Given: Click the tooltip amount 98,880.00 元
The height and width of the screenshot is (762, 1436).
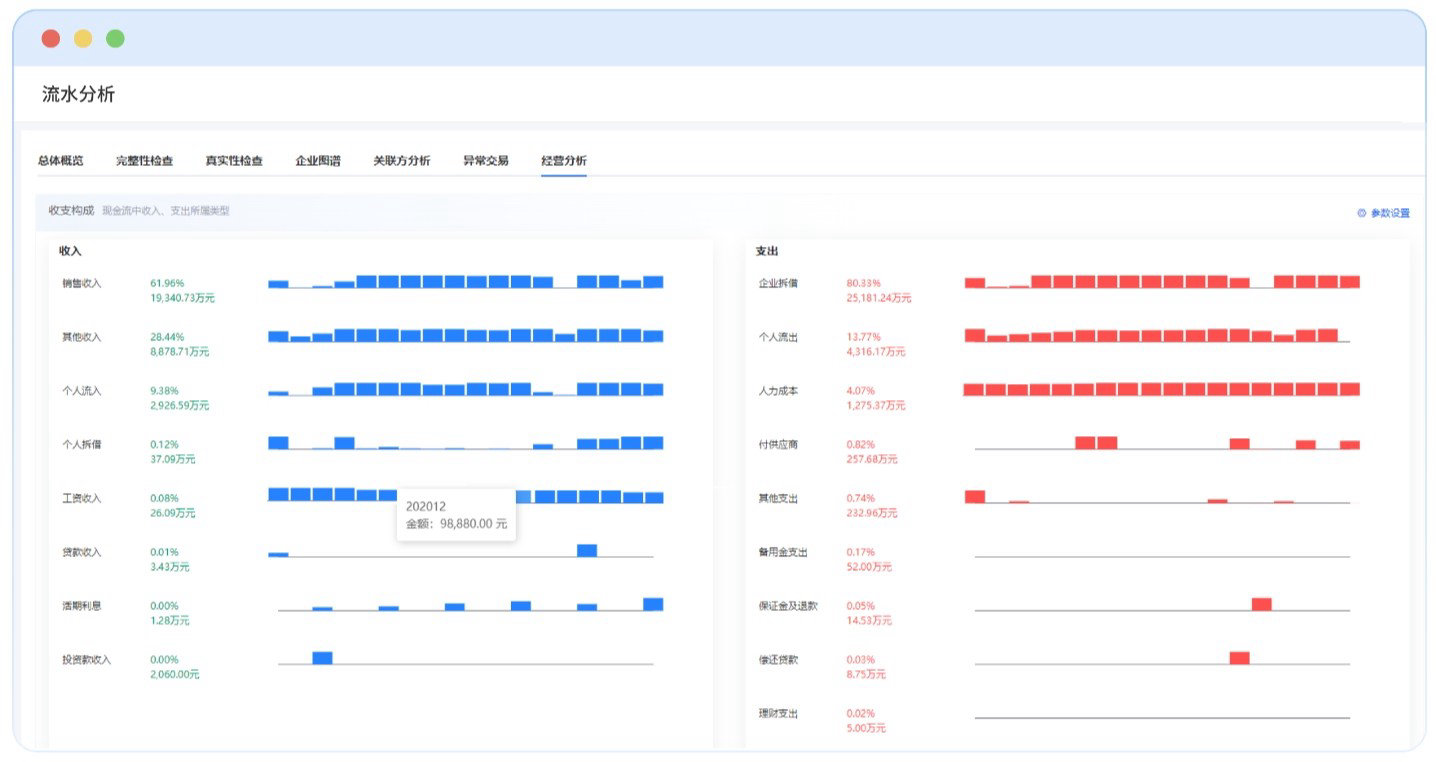Looking at the screenshot, I should [x=457, y=523].
